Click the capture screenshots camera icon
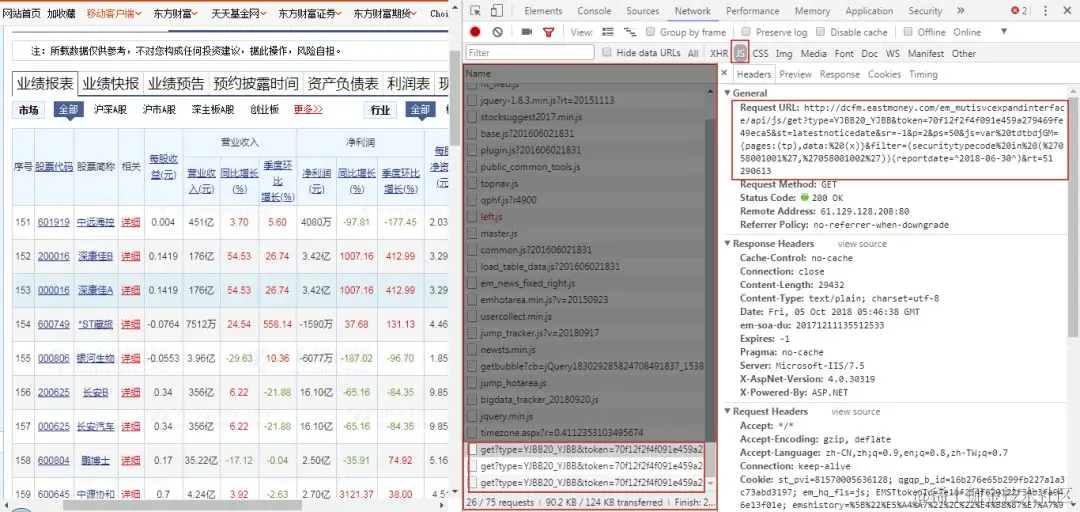Image resolution: width=1080 pixels, height=512 pixels. point(527,32)
